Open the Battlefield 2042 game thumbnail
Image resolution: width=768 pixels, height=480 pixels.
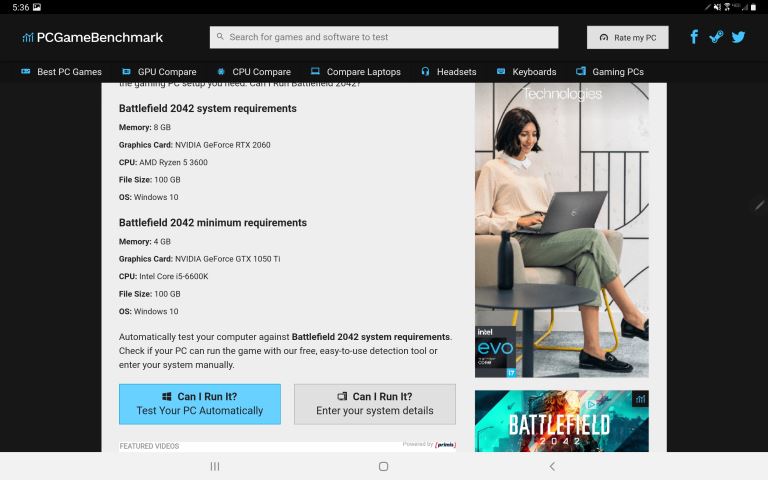point(562,421)
